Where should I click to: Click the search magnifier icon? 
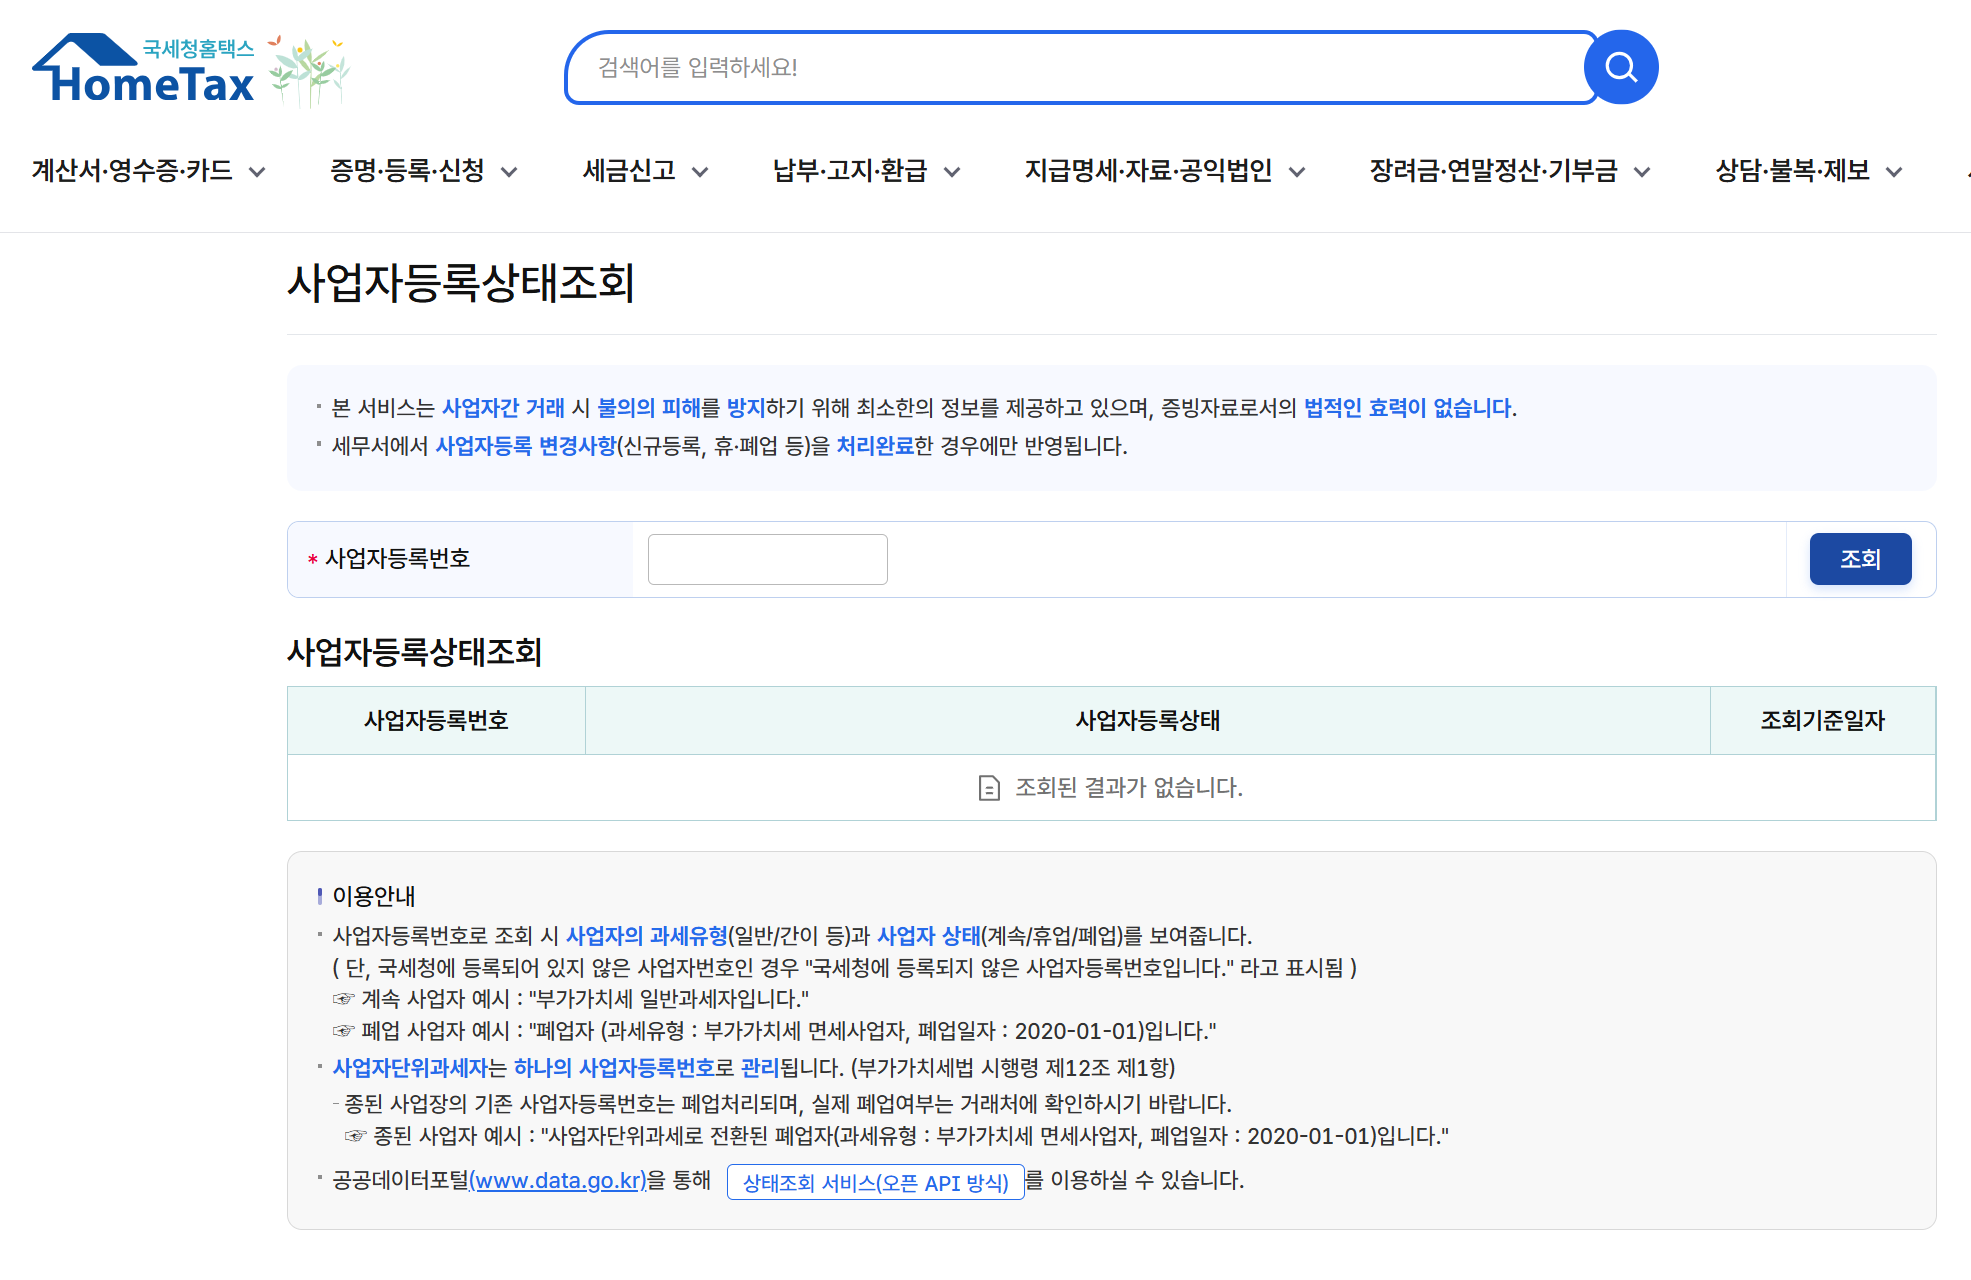click(1620, 66)
